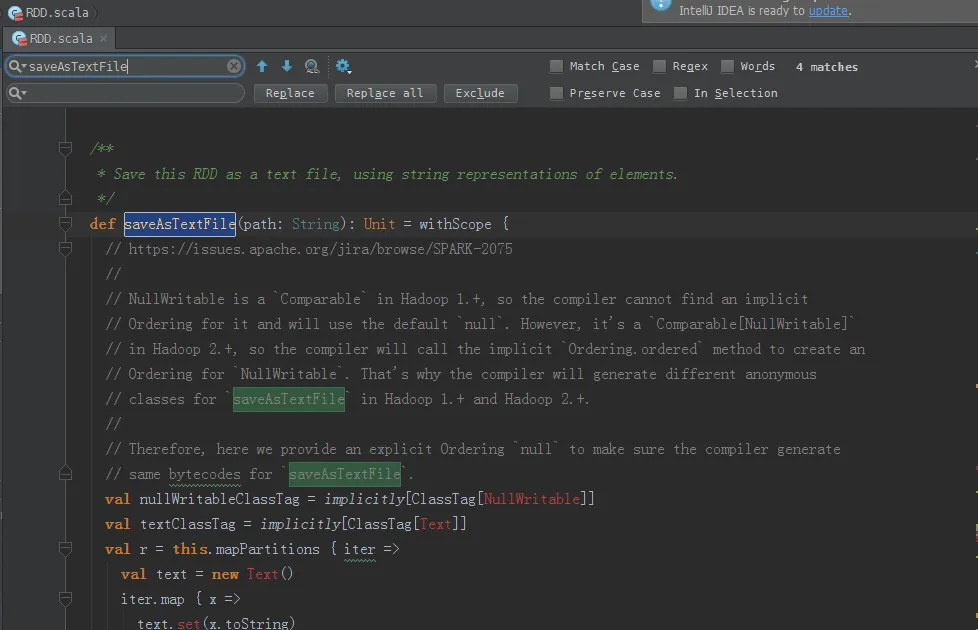Image resolution: width=978 pixels, height=630 pixels.
Task: Click new Text() constructor call
Action: [x=252, y=574]
